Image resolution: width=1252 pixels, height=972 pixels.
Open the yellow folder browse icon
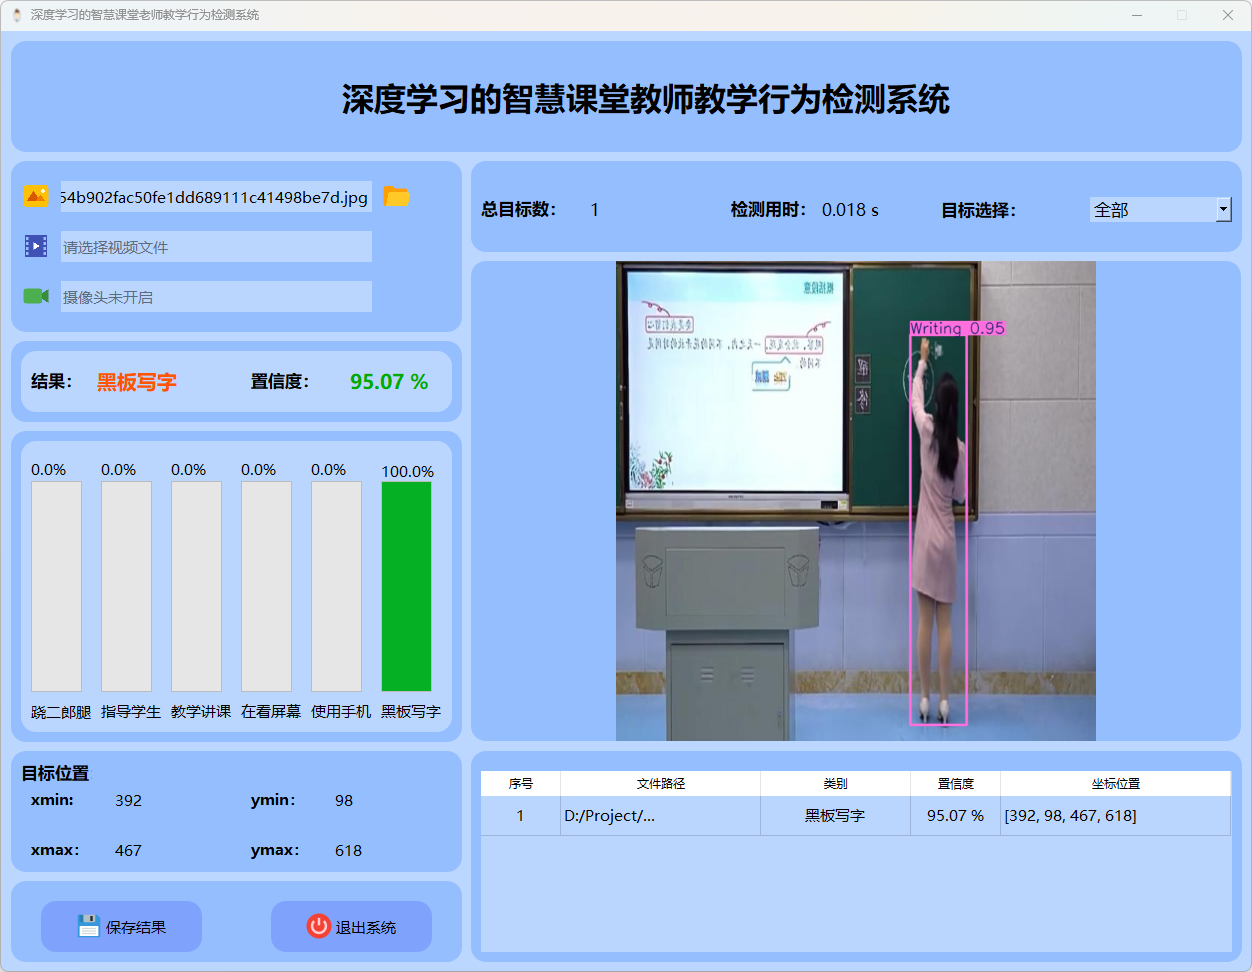397,197
